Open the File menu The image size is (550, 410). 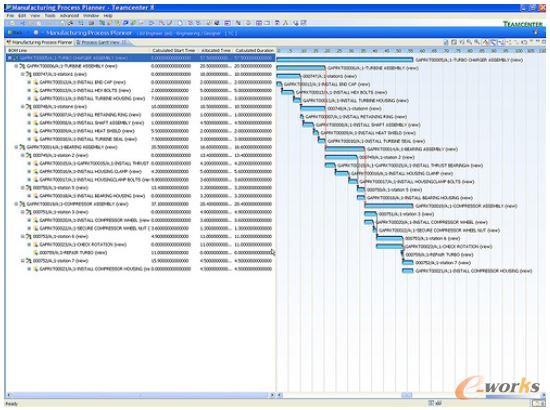pos(10,16)
